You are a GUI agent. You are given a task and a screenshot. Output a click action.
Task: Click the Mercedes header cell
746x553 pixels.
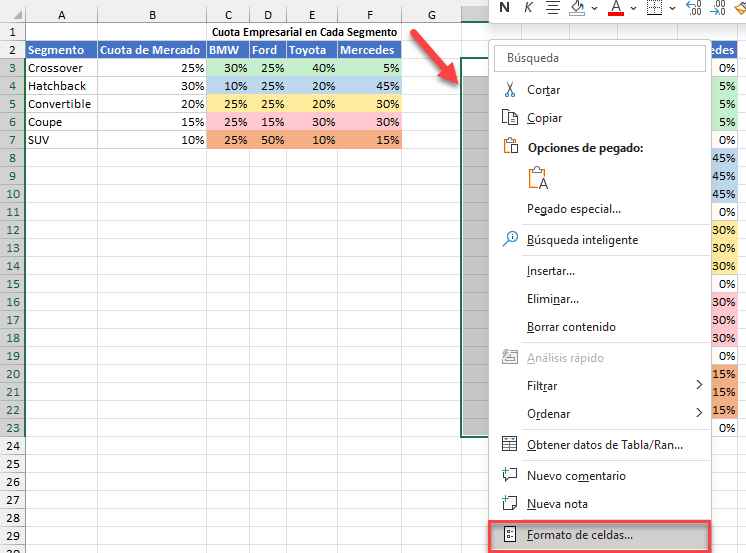pyautogui.click(x=370, y=50)
